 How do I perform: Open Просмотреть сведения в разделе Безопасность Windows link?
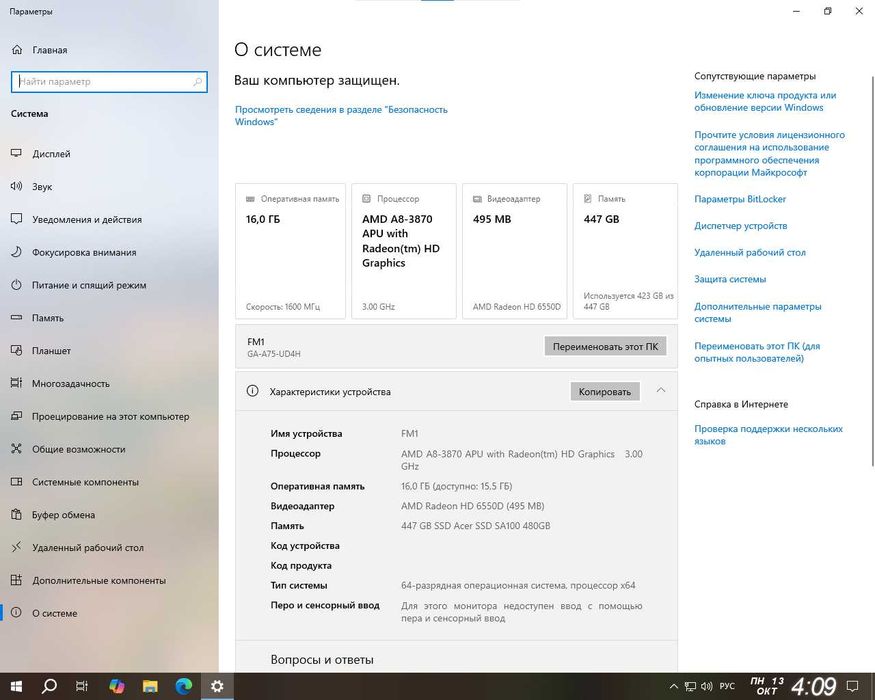(341, 116)
